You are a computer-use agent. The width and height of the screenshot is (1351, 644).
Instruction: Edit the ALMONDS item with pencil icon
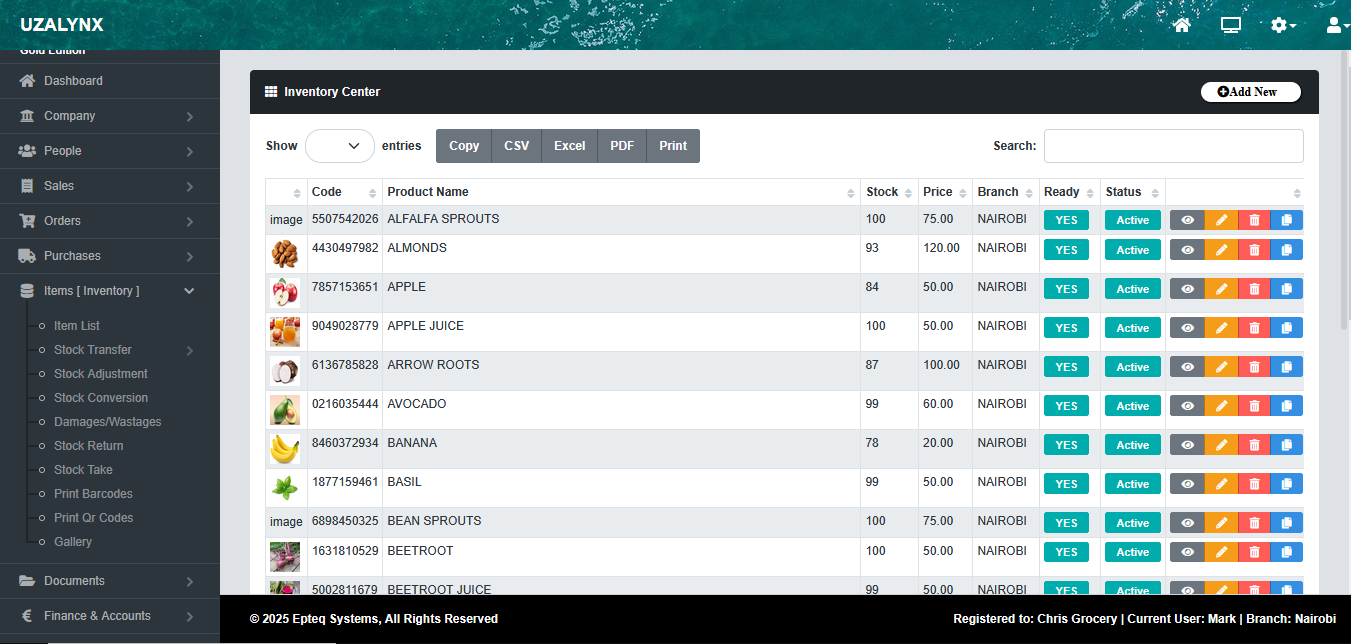1221,250
